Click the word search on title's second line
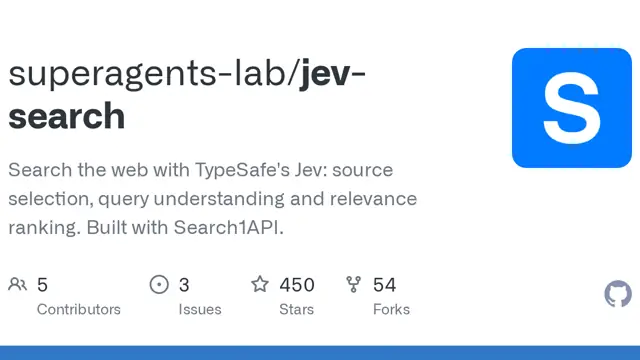 [x=67, y=116]
